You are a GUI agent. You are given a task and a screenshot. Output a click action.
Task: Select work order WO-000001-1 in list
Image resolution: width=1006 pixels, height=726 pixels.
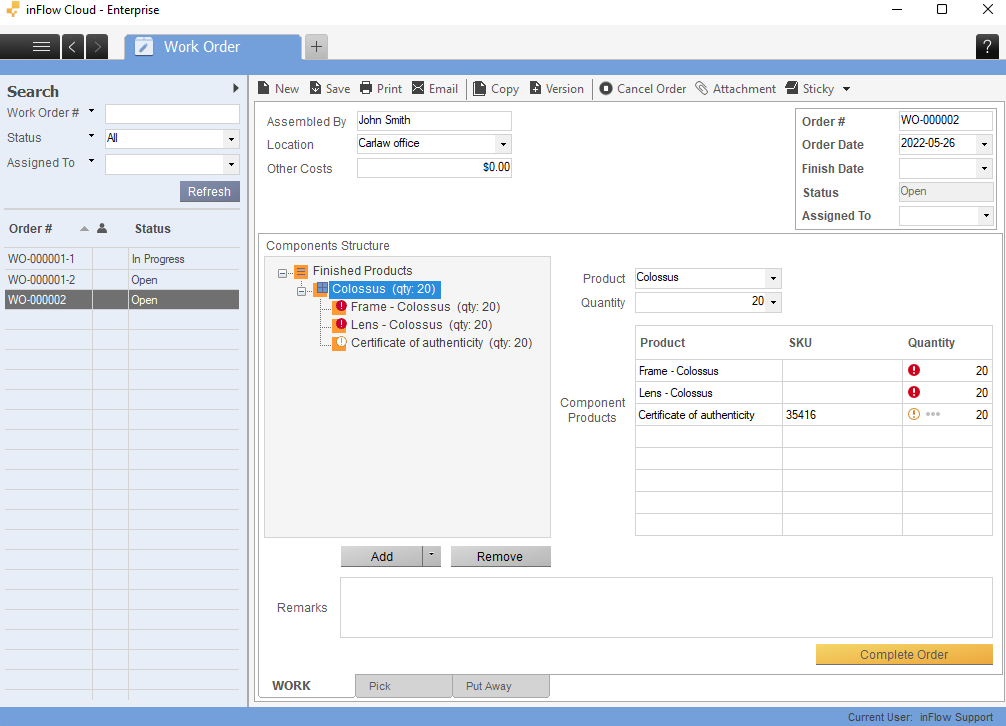coord(122,258)
